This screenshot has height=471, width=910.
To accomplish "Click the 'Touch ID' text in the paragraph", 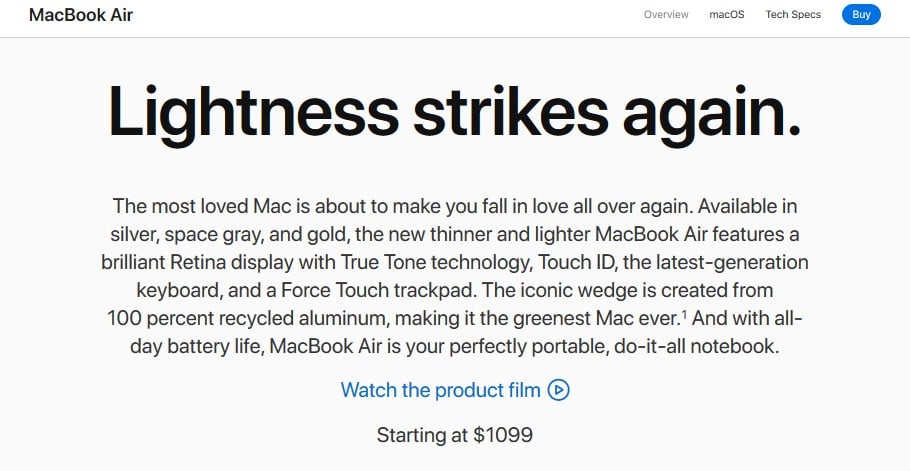I will pos(577,262).
